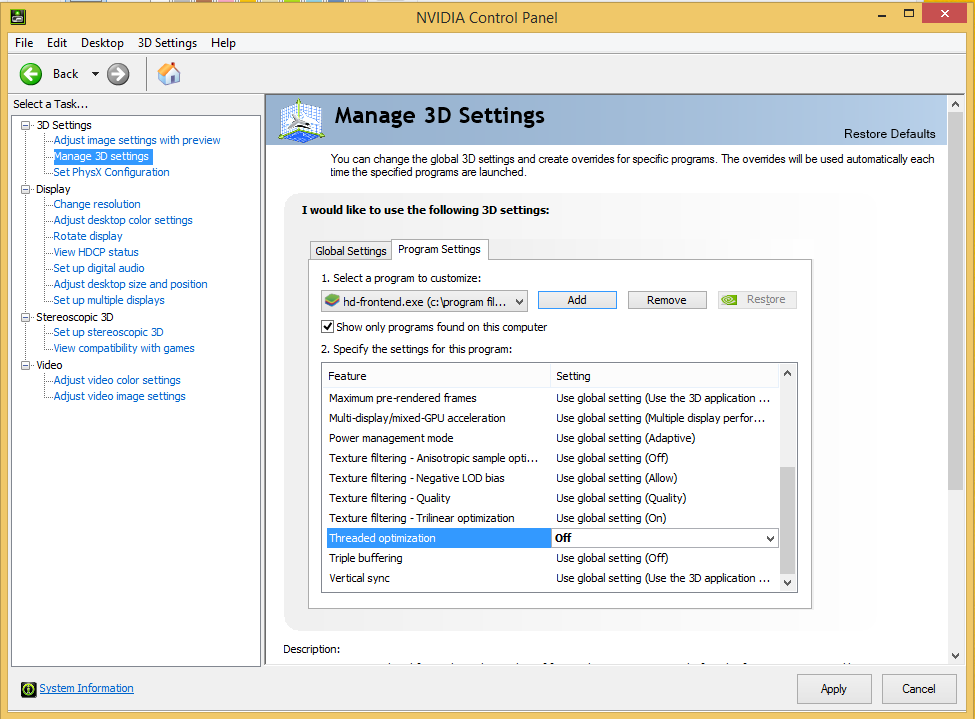Image resolution: width=975 pixels, height=719 pixels.
Task: Open the File menu
Action: (x=24, y=42)
